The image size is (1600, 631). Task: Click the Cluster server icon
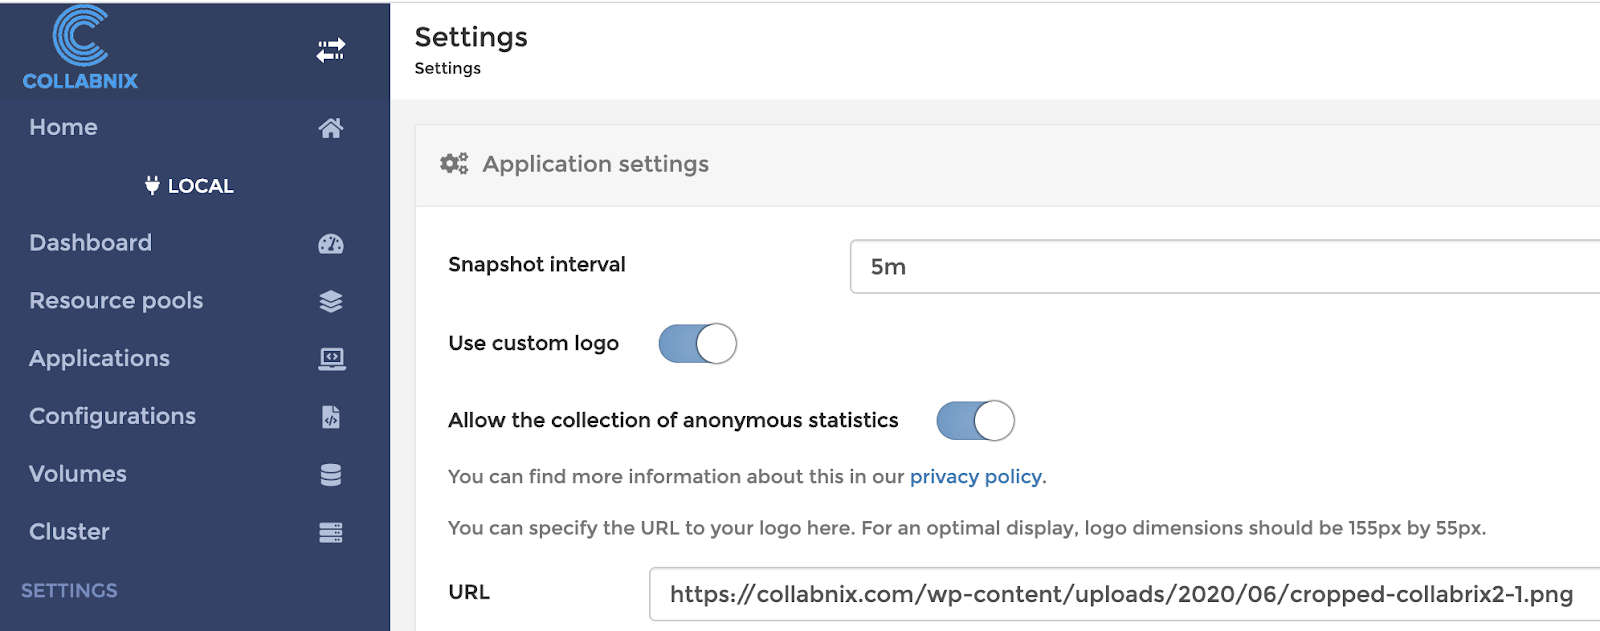pos(331,533)
